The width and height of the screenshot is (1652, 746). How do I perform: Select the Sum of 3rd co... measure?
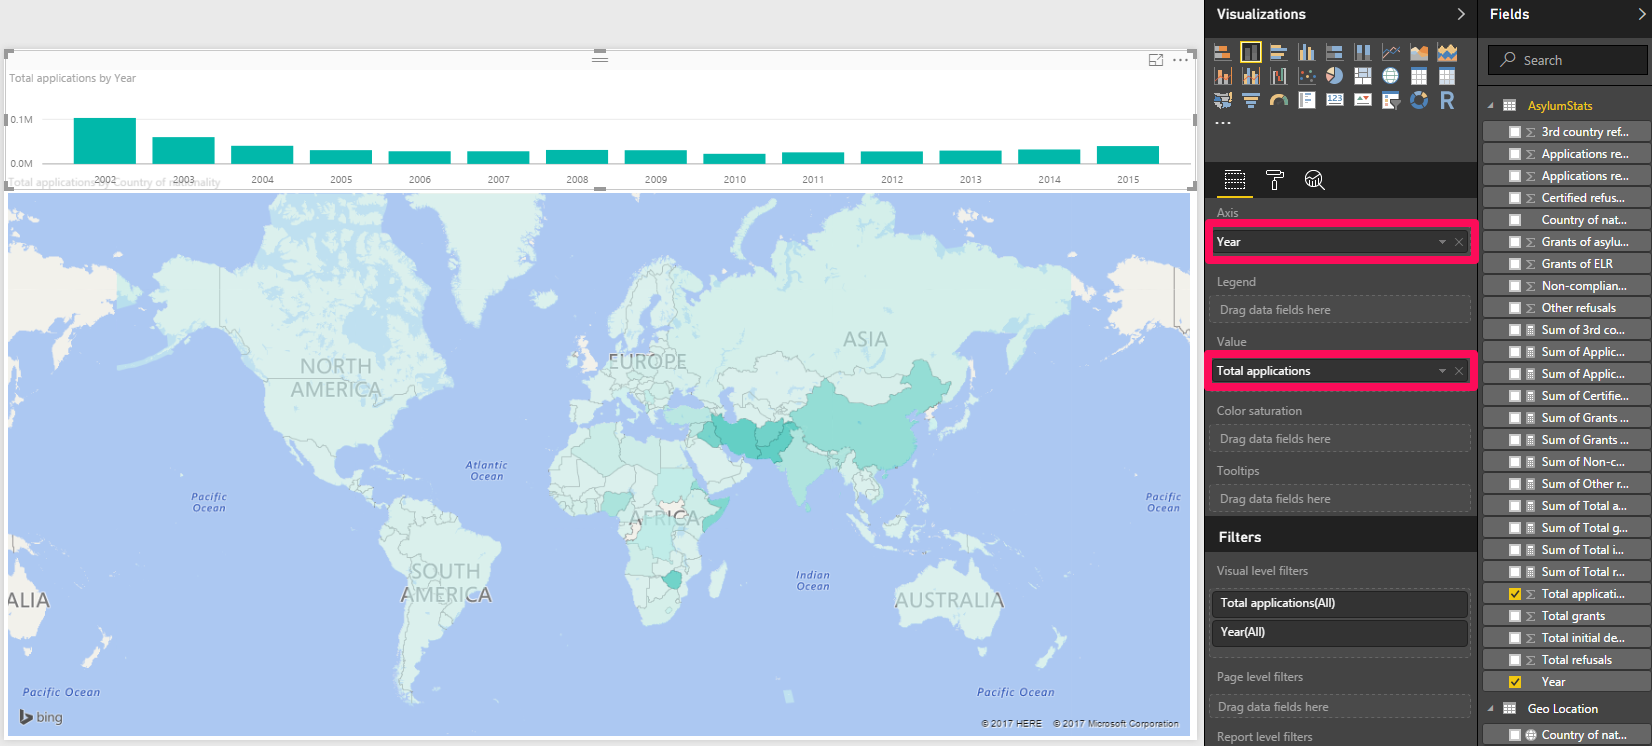click(x=1566, y=330)
